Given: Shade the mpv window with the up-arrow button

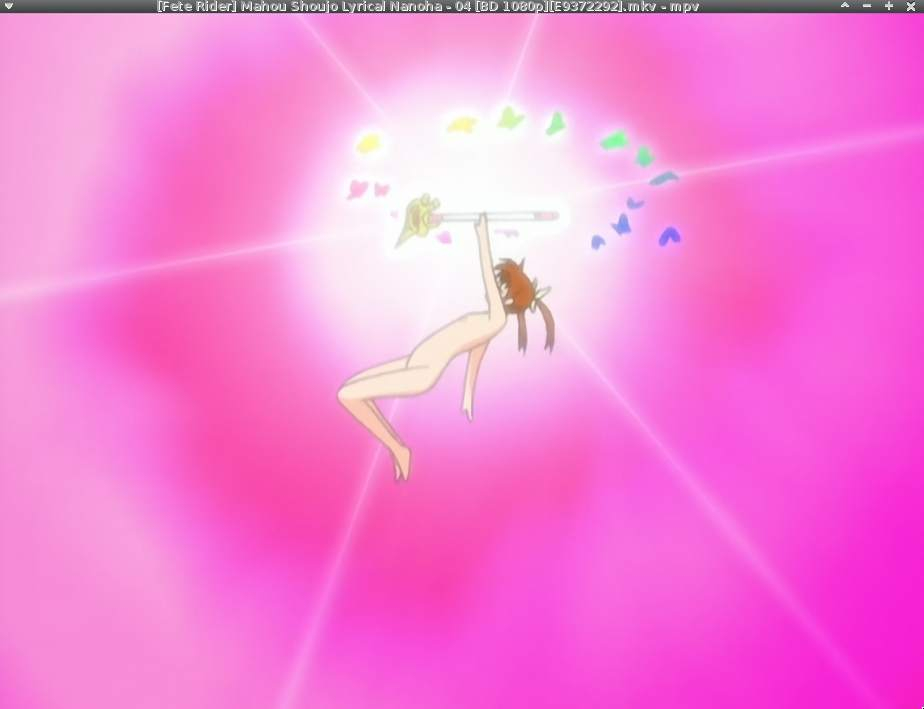Looking at the screenshot, I should click(844, 6).
